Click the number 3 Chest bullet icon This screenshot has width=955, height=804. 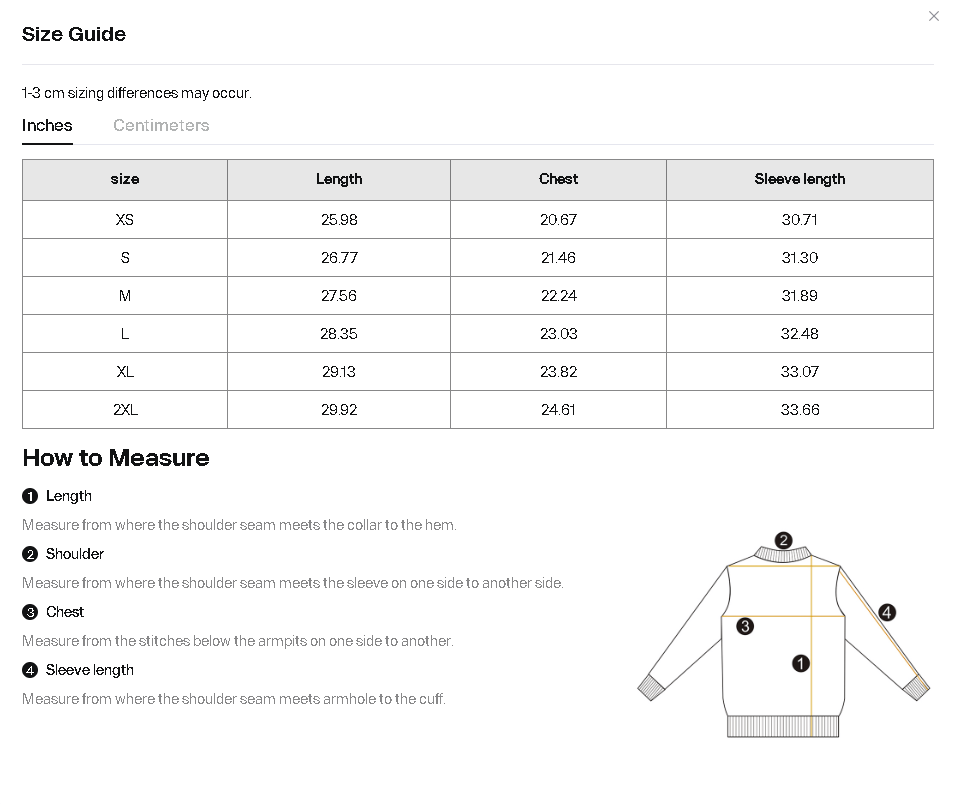[x=30, y=612]
